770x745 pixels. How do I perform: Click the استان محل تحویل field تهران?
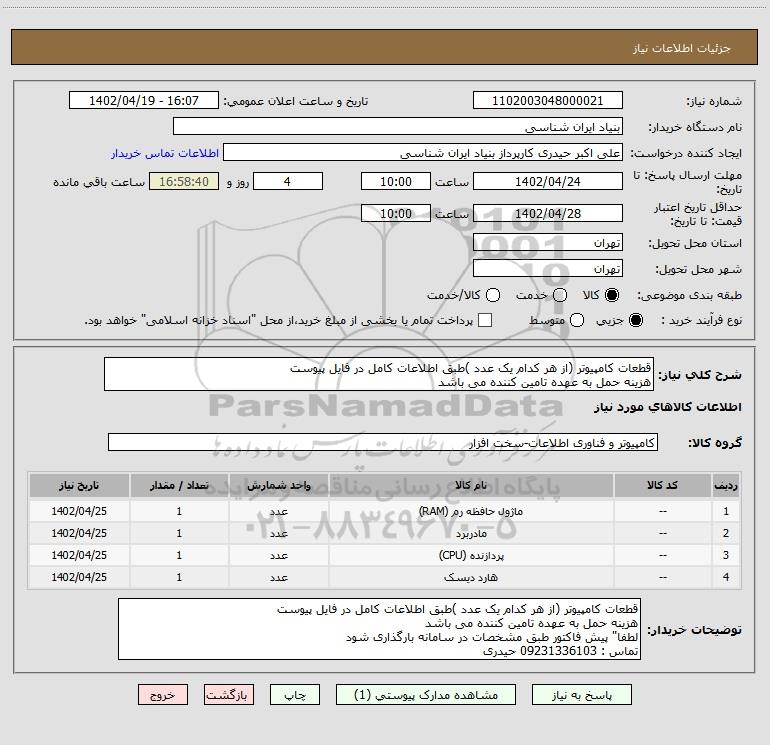(x=548, y=243)
